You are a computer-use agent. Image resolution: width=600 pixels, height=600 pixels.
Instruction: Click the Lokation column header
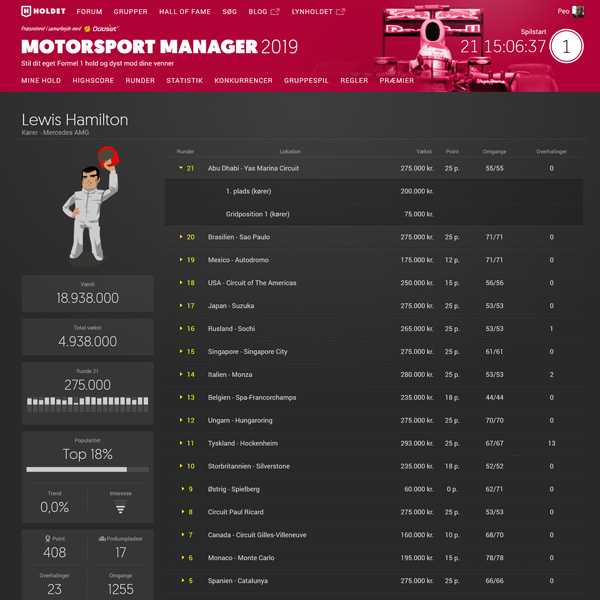pos(290,152)
